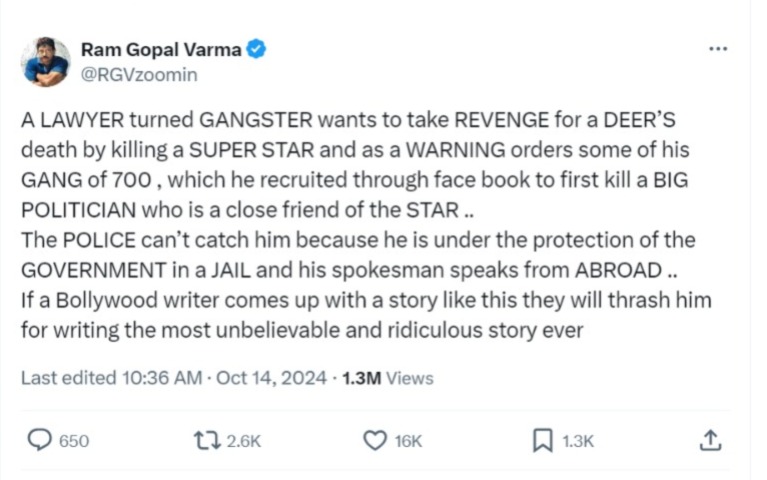
Task: Click the Ram Gopal Varma display name
Action: pyautogui.click(x=161, y=49)
